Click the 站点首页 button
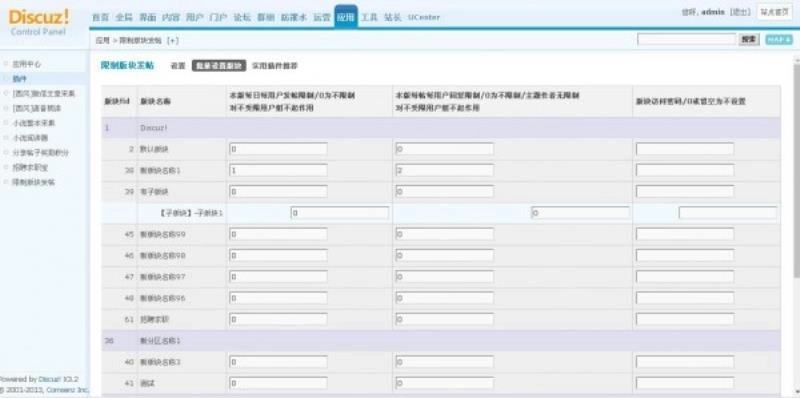Viewport: 800px width, 398px height. (x=774, y=12)
